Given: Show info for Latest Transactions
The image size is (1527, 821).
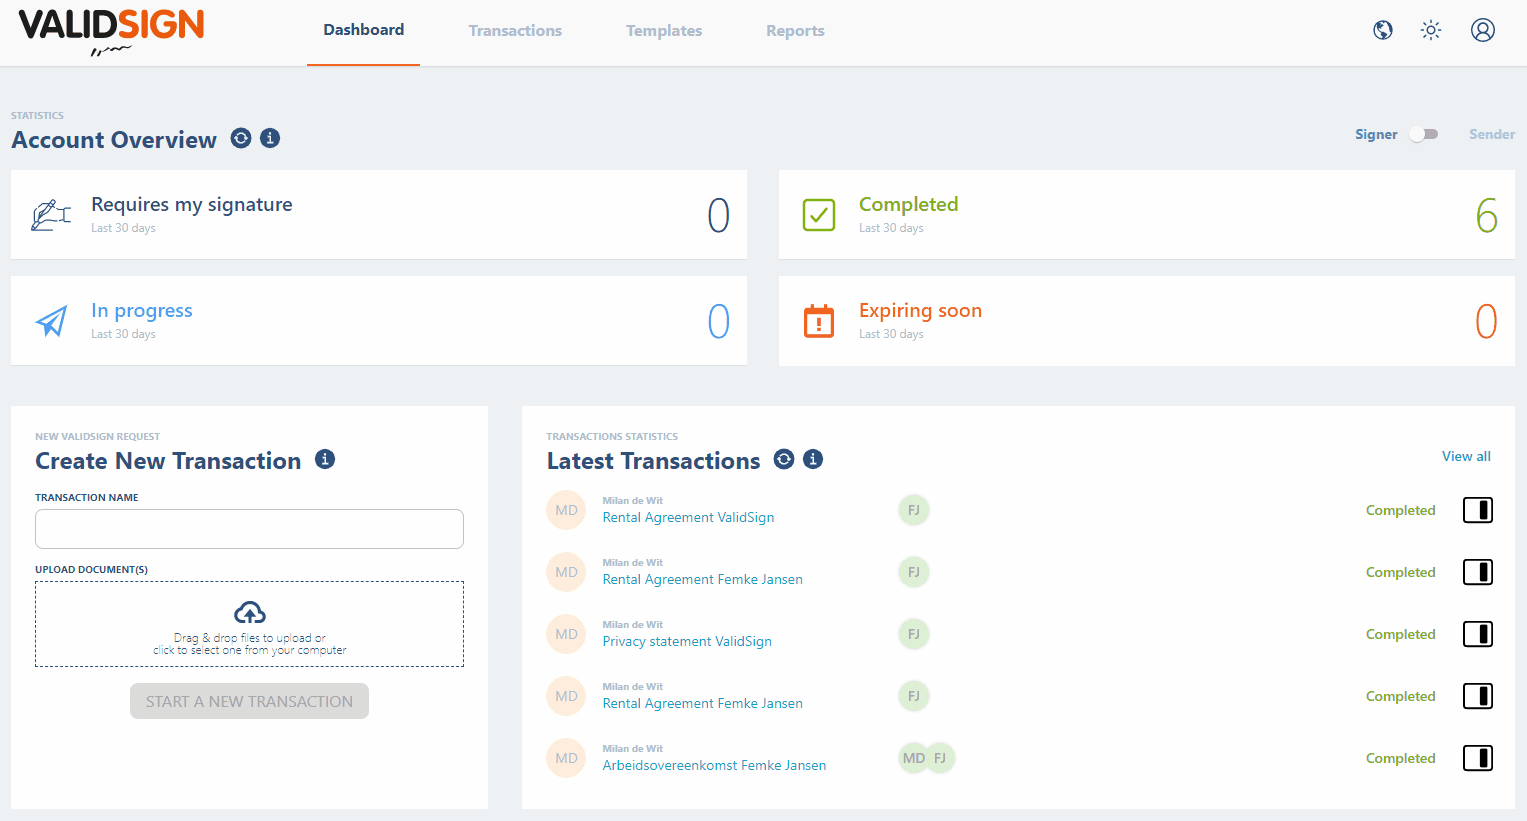Looking at the screenshot, I should tap(813, 459).
